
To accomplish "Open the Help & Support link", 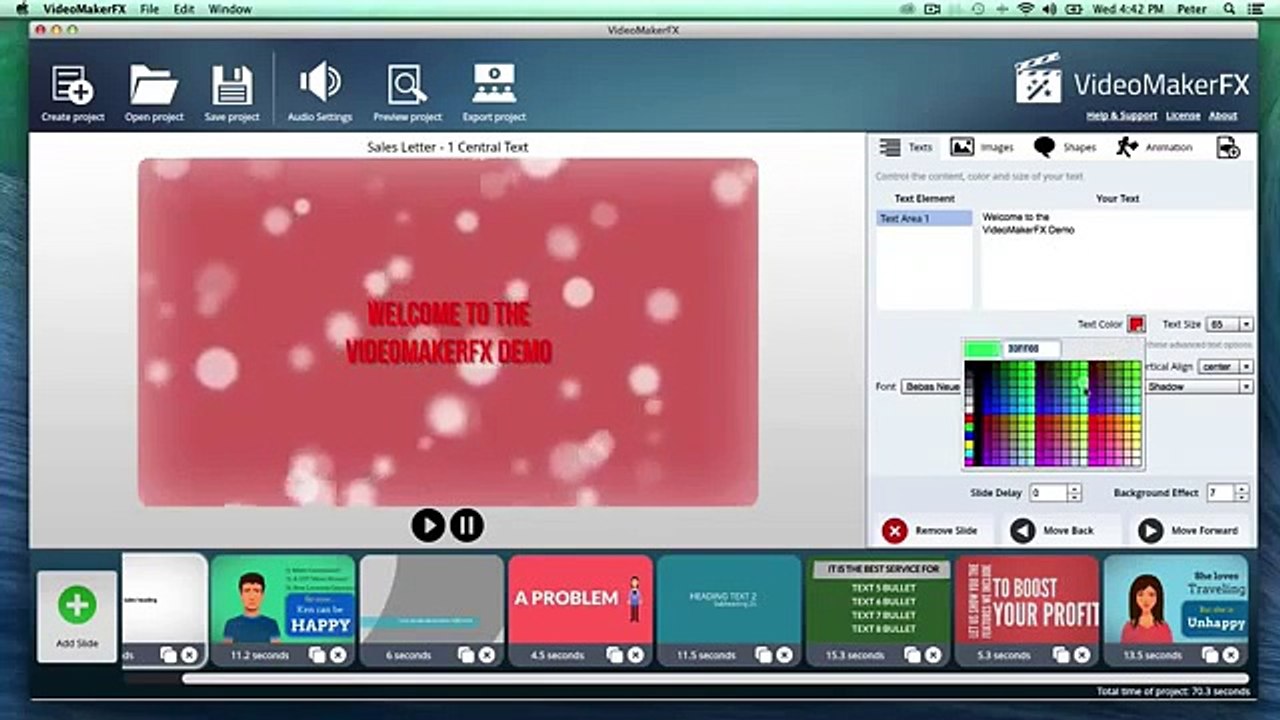I will pos(1121,116).
